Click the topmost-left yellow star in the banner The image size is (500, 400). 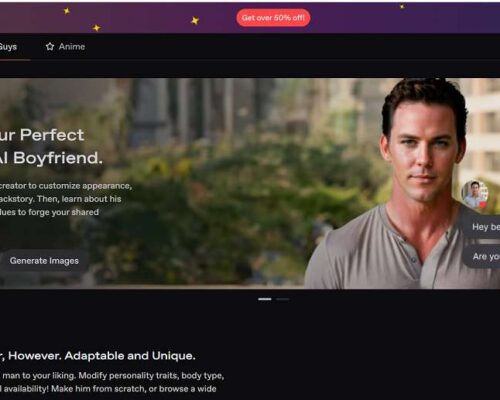(x=67, y=11)
